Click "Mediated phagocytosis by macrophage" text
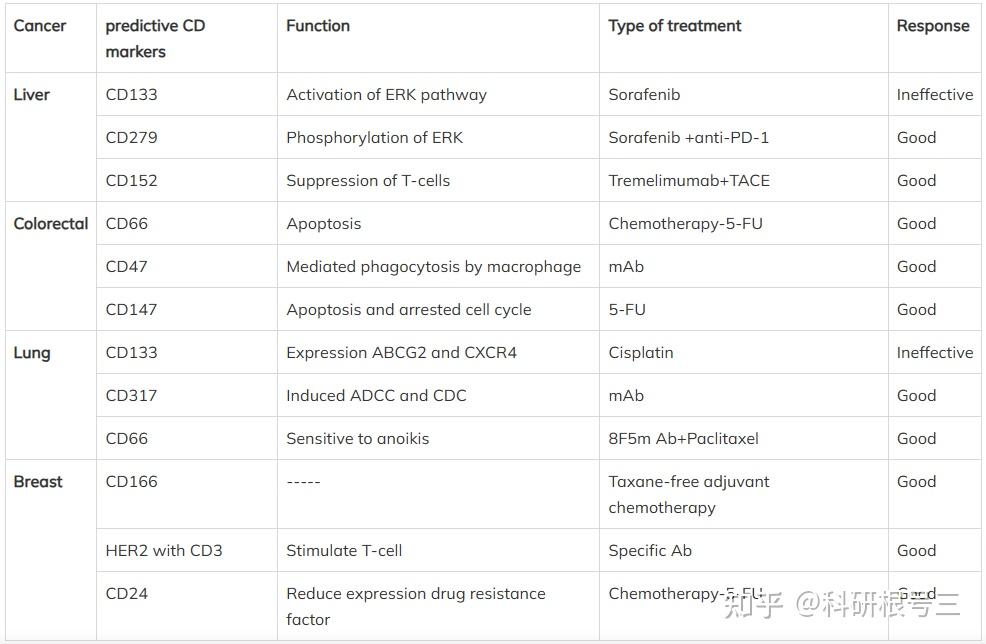Screen dimensions: 986x644 [x=433, y=267]
